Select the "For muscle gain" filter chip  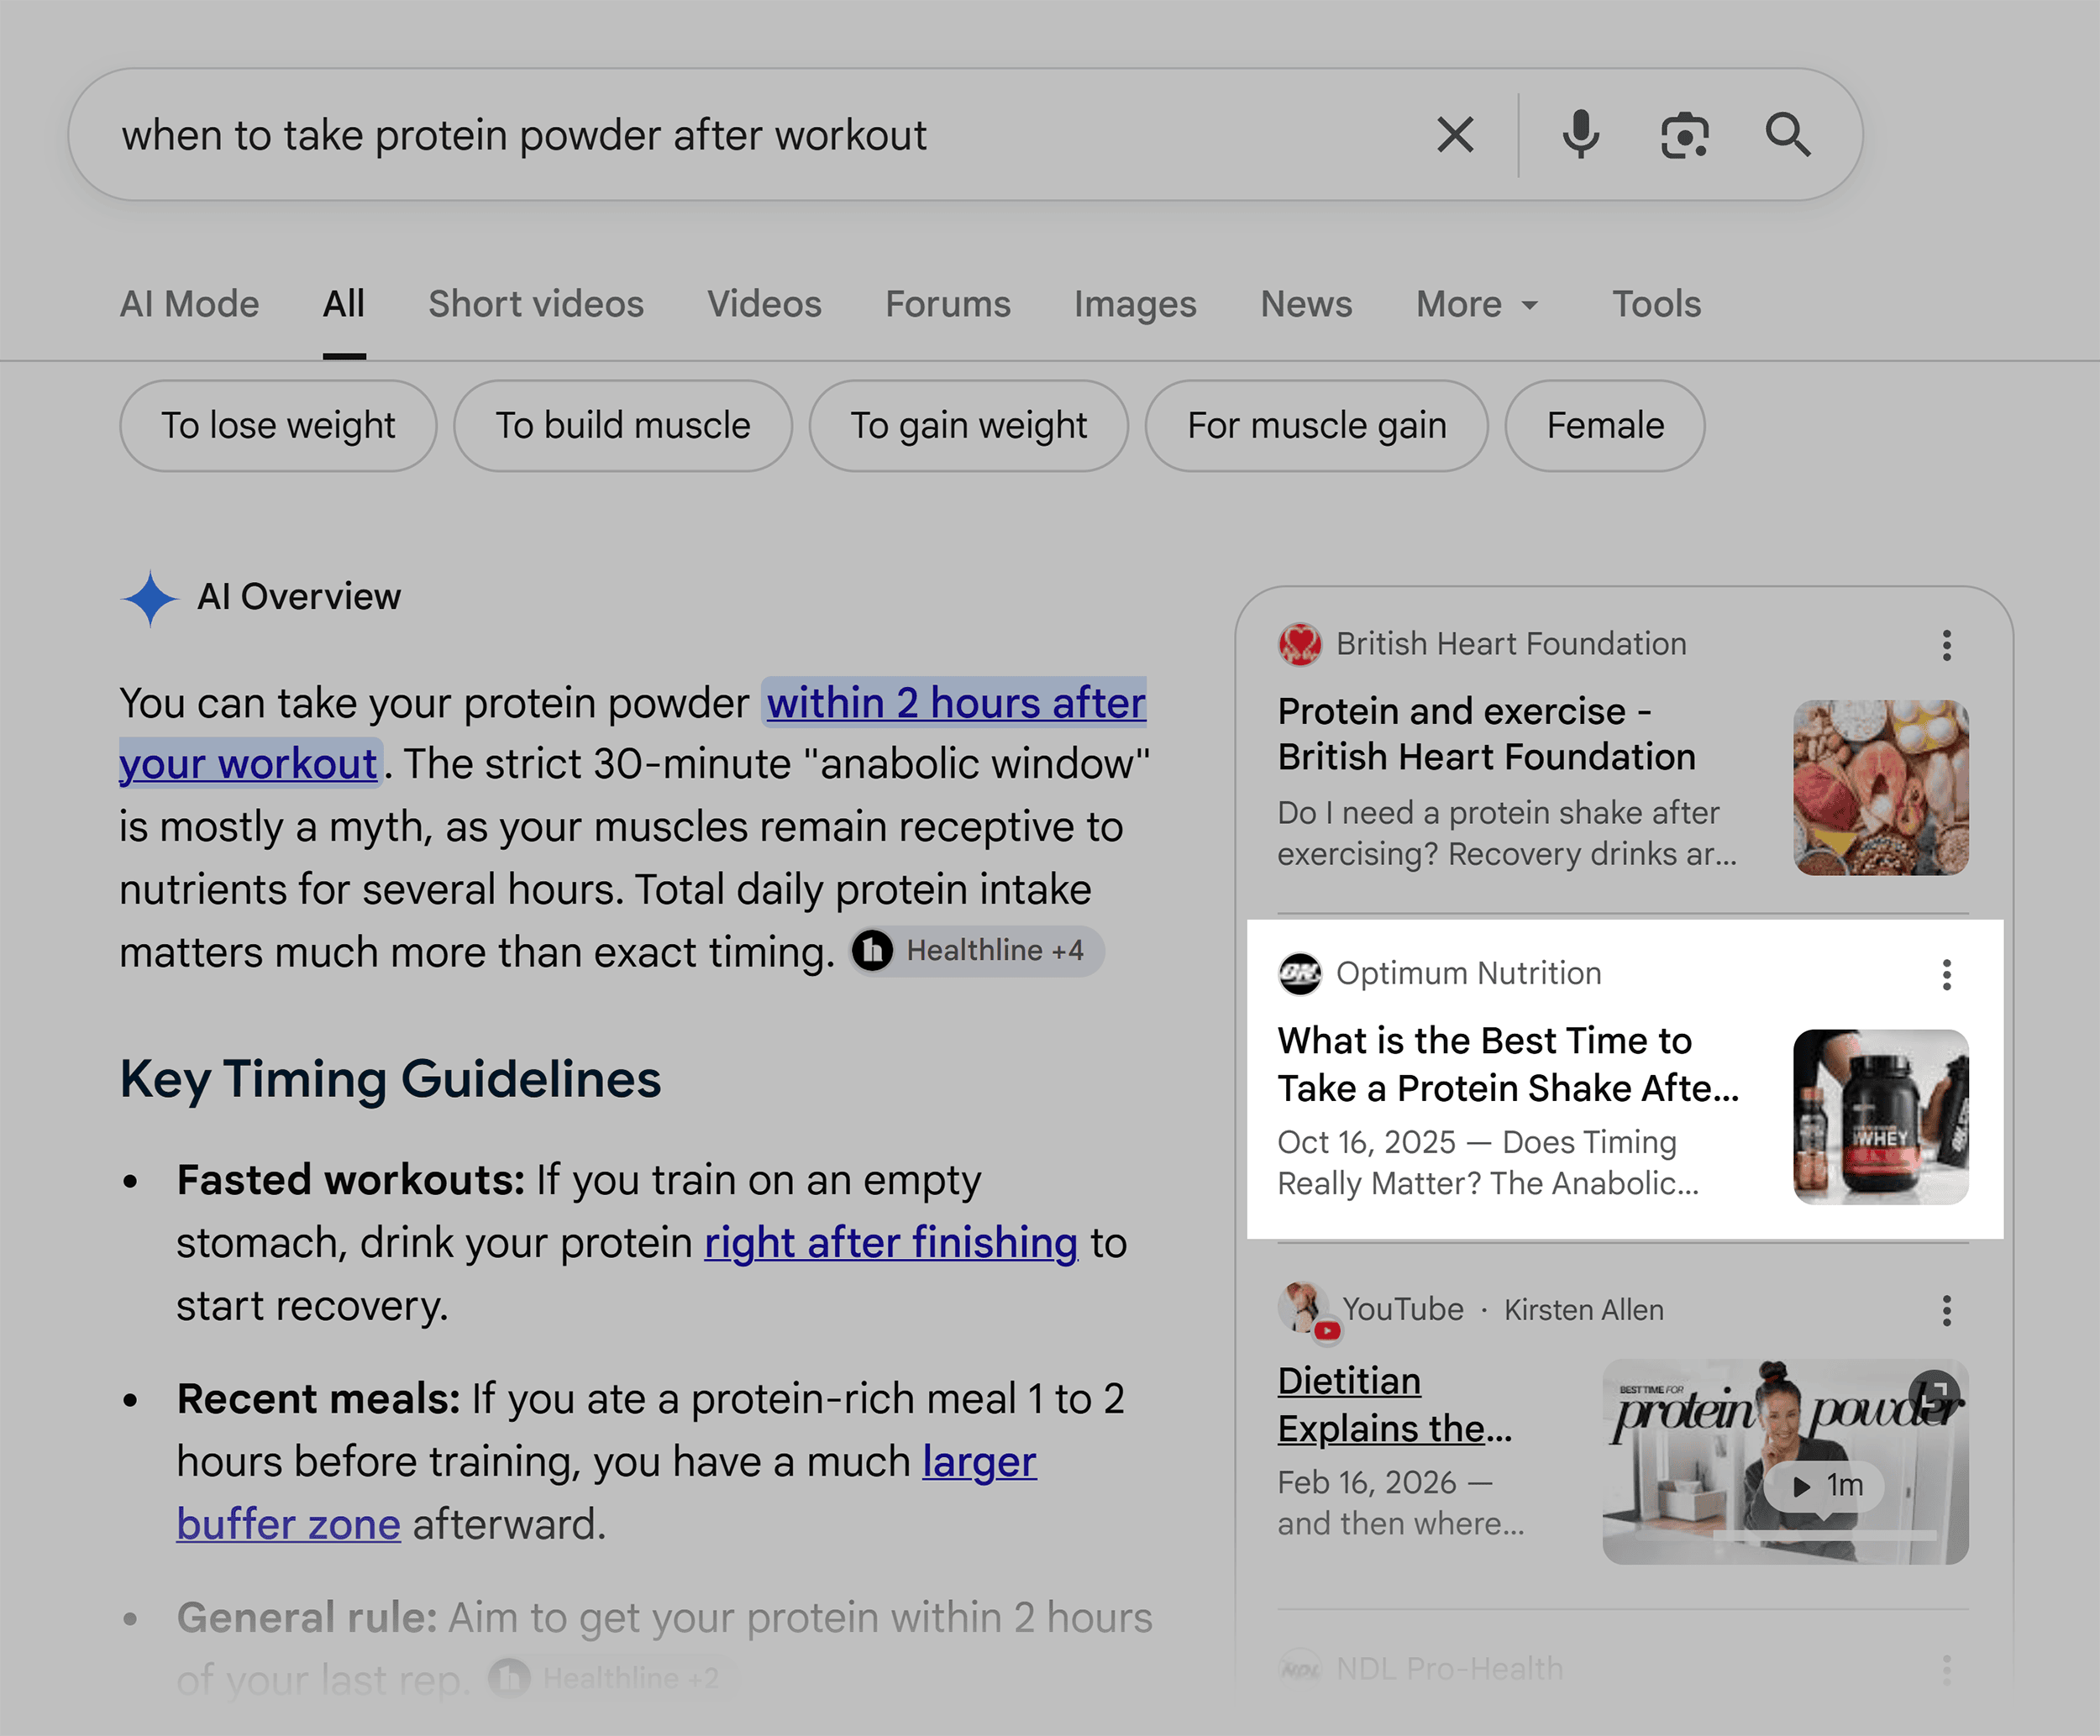[x=1316, y=426]
